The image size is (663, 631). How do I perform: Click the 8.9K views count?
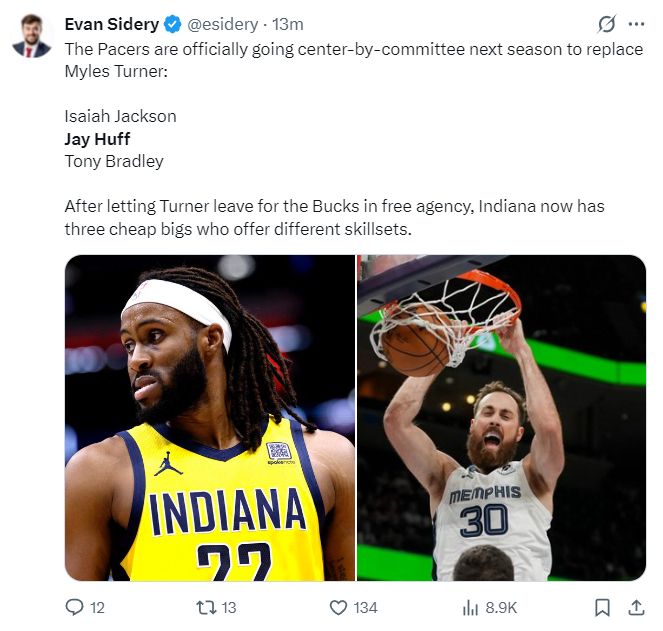coord(501,608)
